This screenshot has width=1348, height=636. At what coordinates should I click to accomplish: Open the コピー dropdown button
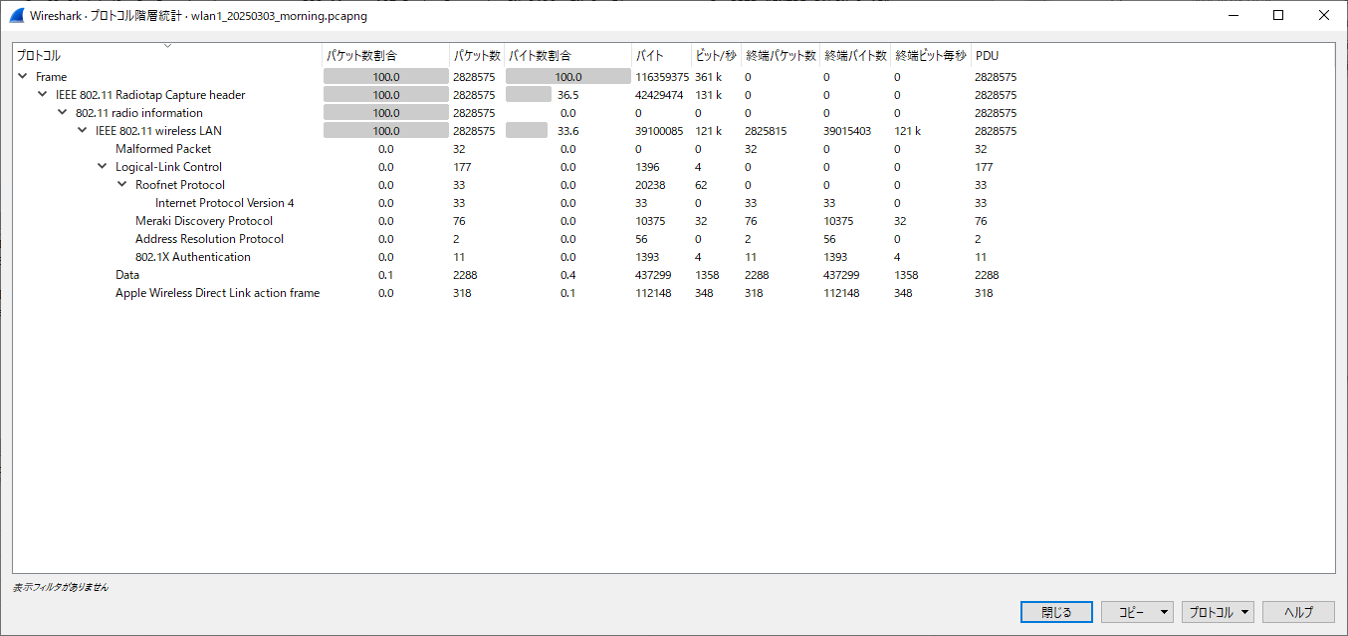(1137, 612)
